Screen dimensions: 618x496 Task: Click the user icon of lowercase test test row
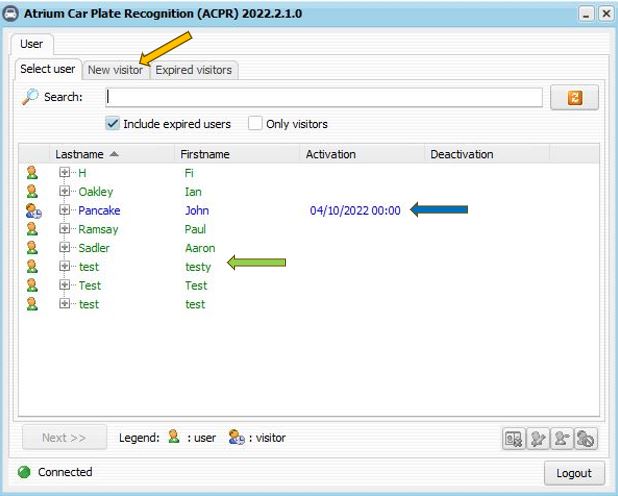[32, 304]
